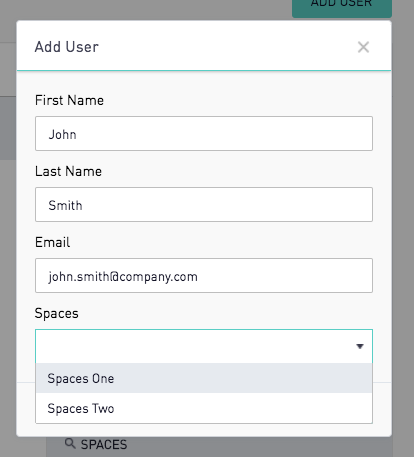414x457 pixels.
Task: Choose Spaces Two option
Action: pyautogui.click(x=204, y=408)
